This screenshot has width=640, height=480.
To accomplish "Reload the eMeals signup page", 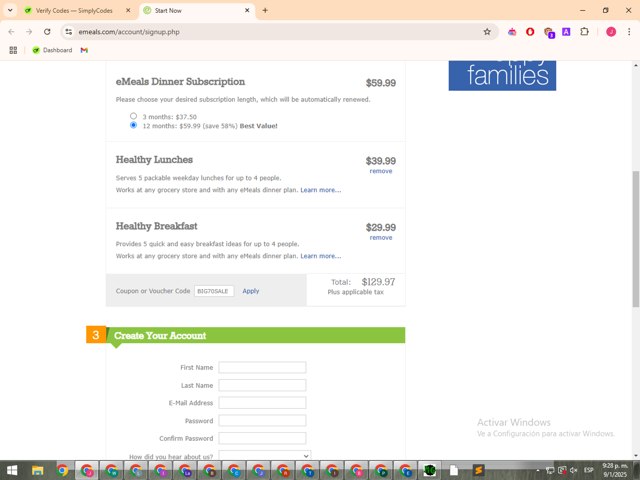I will (x=47, y=32).
